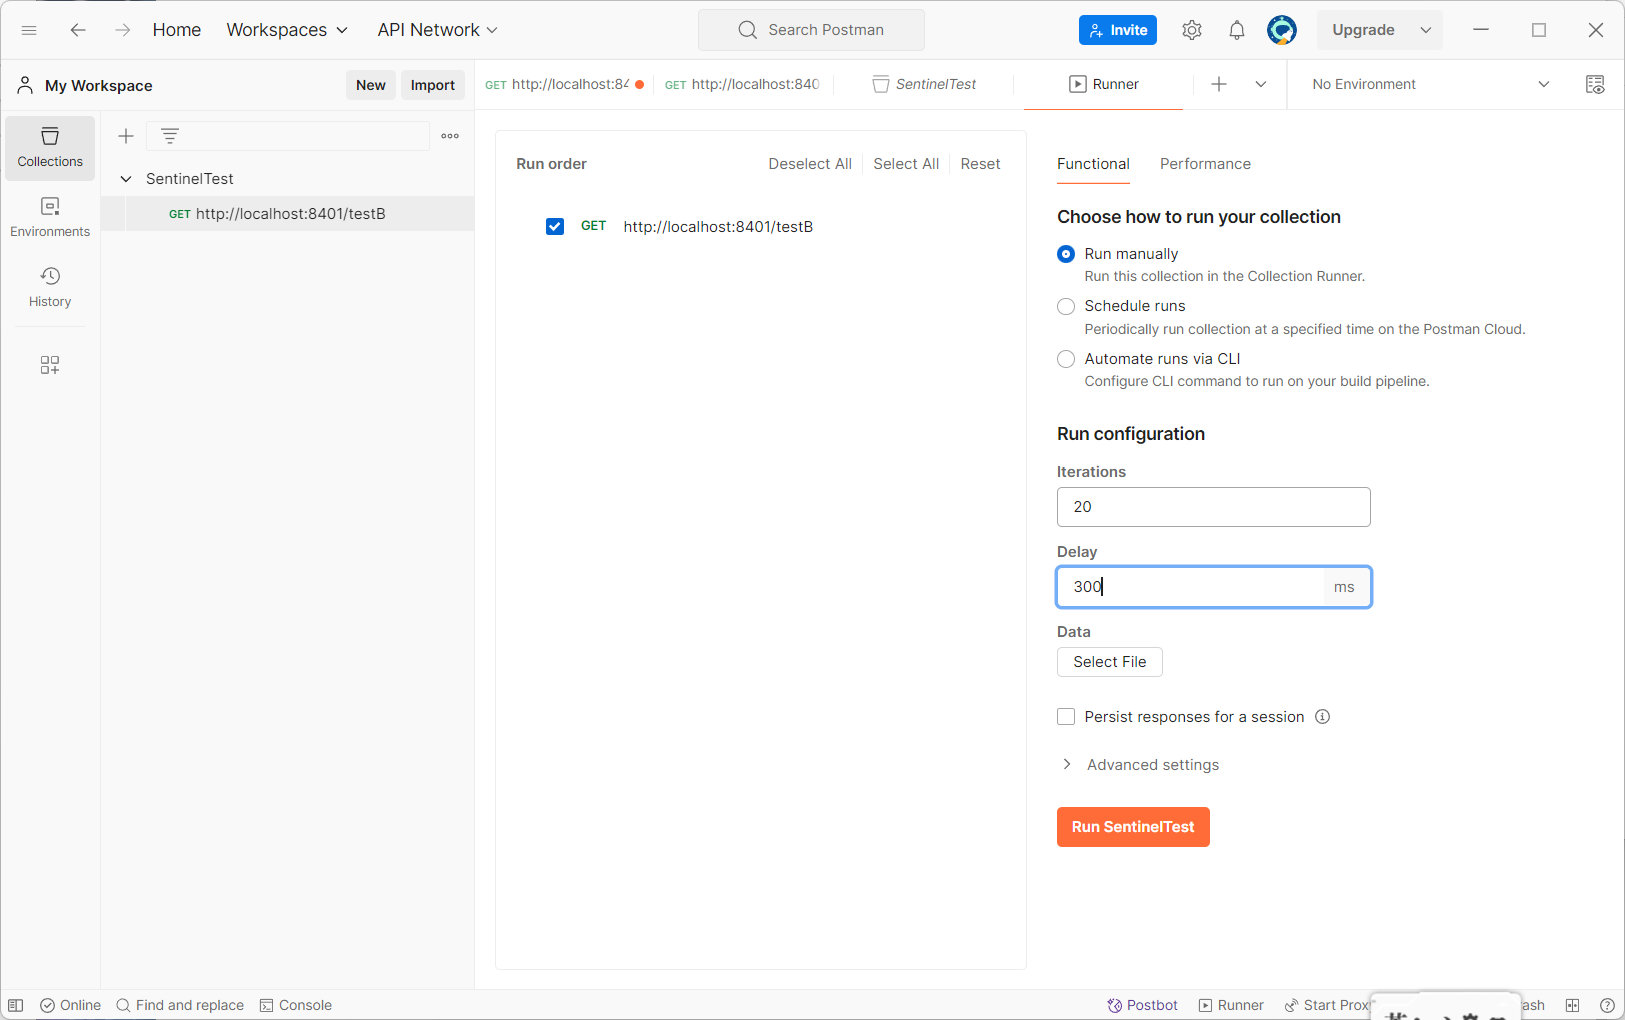1625x1020 pixels.
Task: Switch to the Functional tab
Action: point(1093,164)
